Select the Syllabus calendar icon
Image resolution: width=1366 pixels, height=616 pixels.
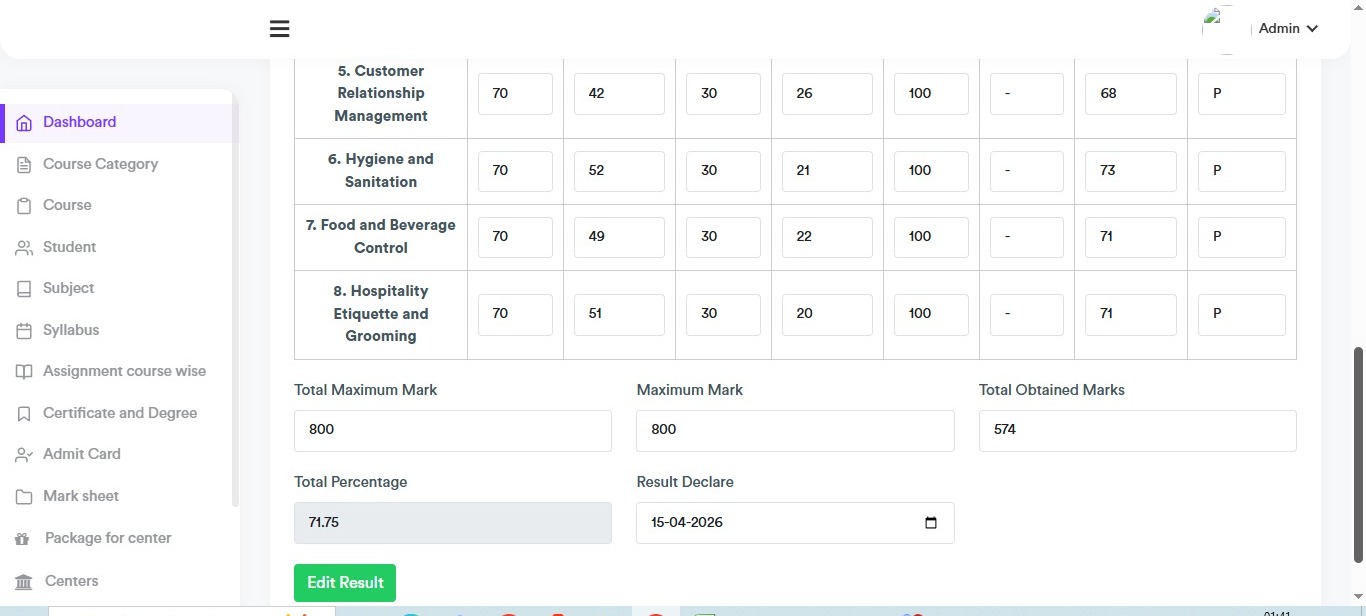click(24, 330)
